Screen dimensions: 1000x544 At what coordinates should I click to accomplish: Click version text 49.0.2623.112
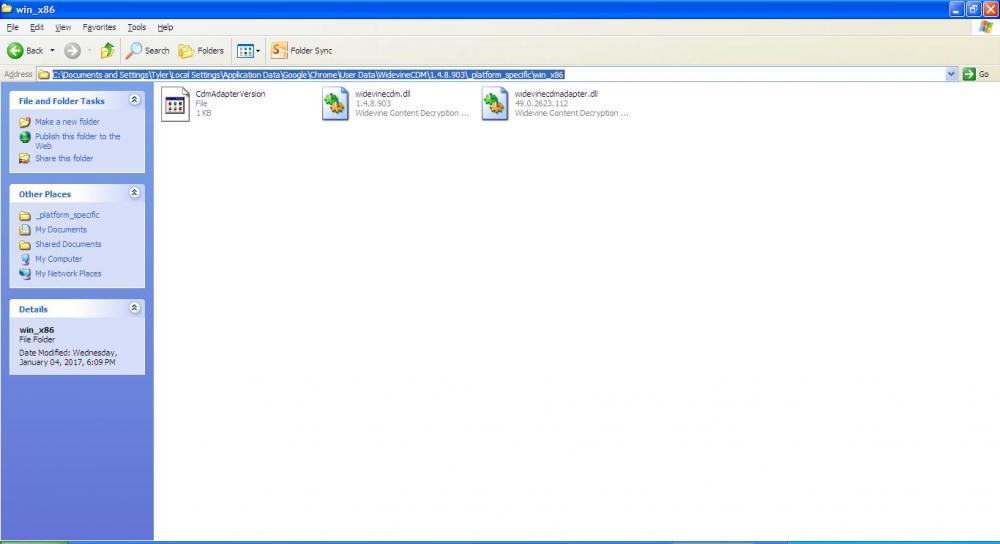point(541,103)
